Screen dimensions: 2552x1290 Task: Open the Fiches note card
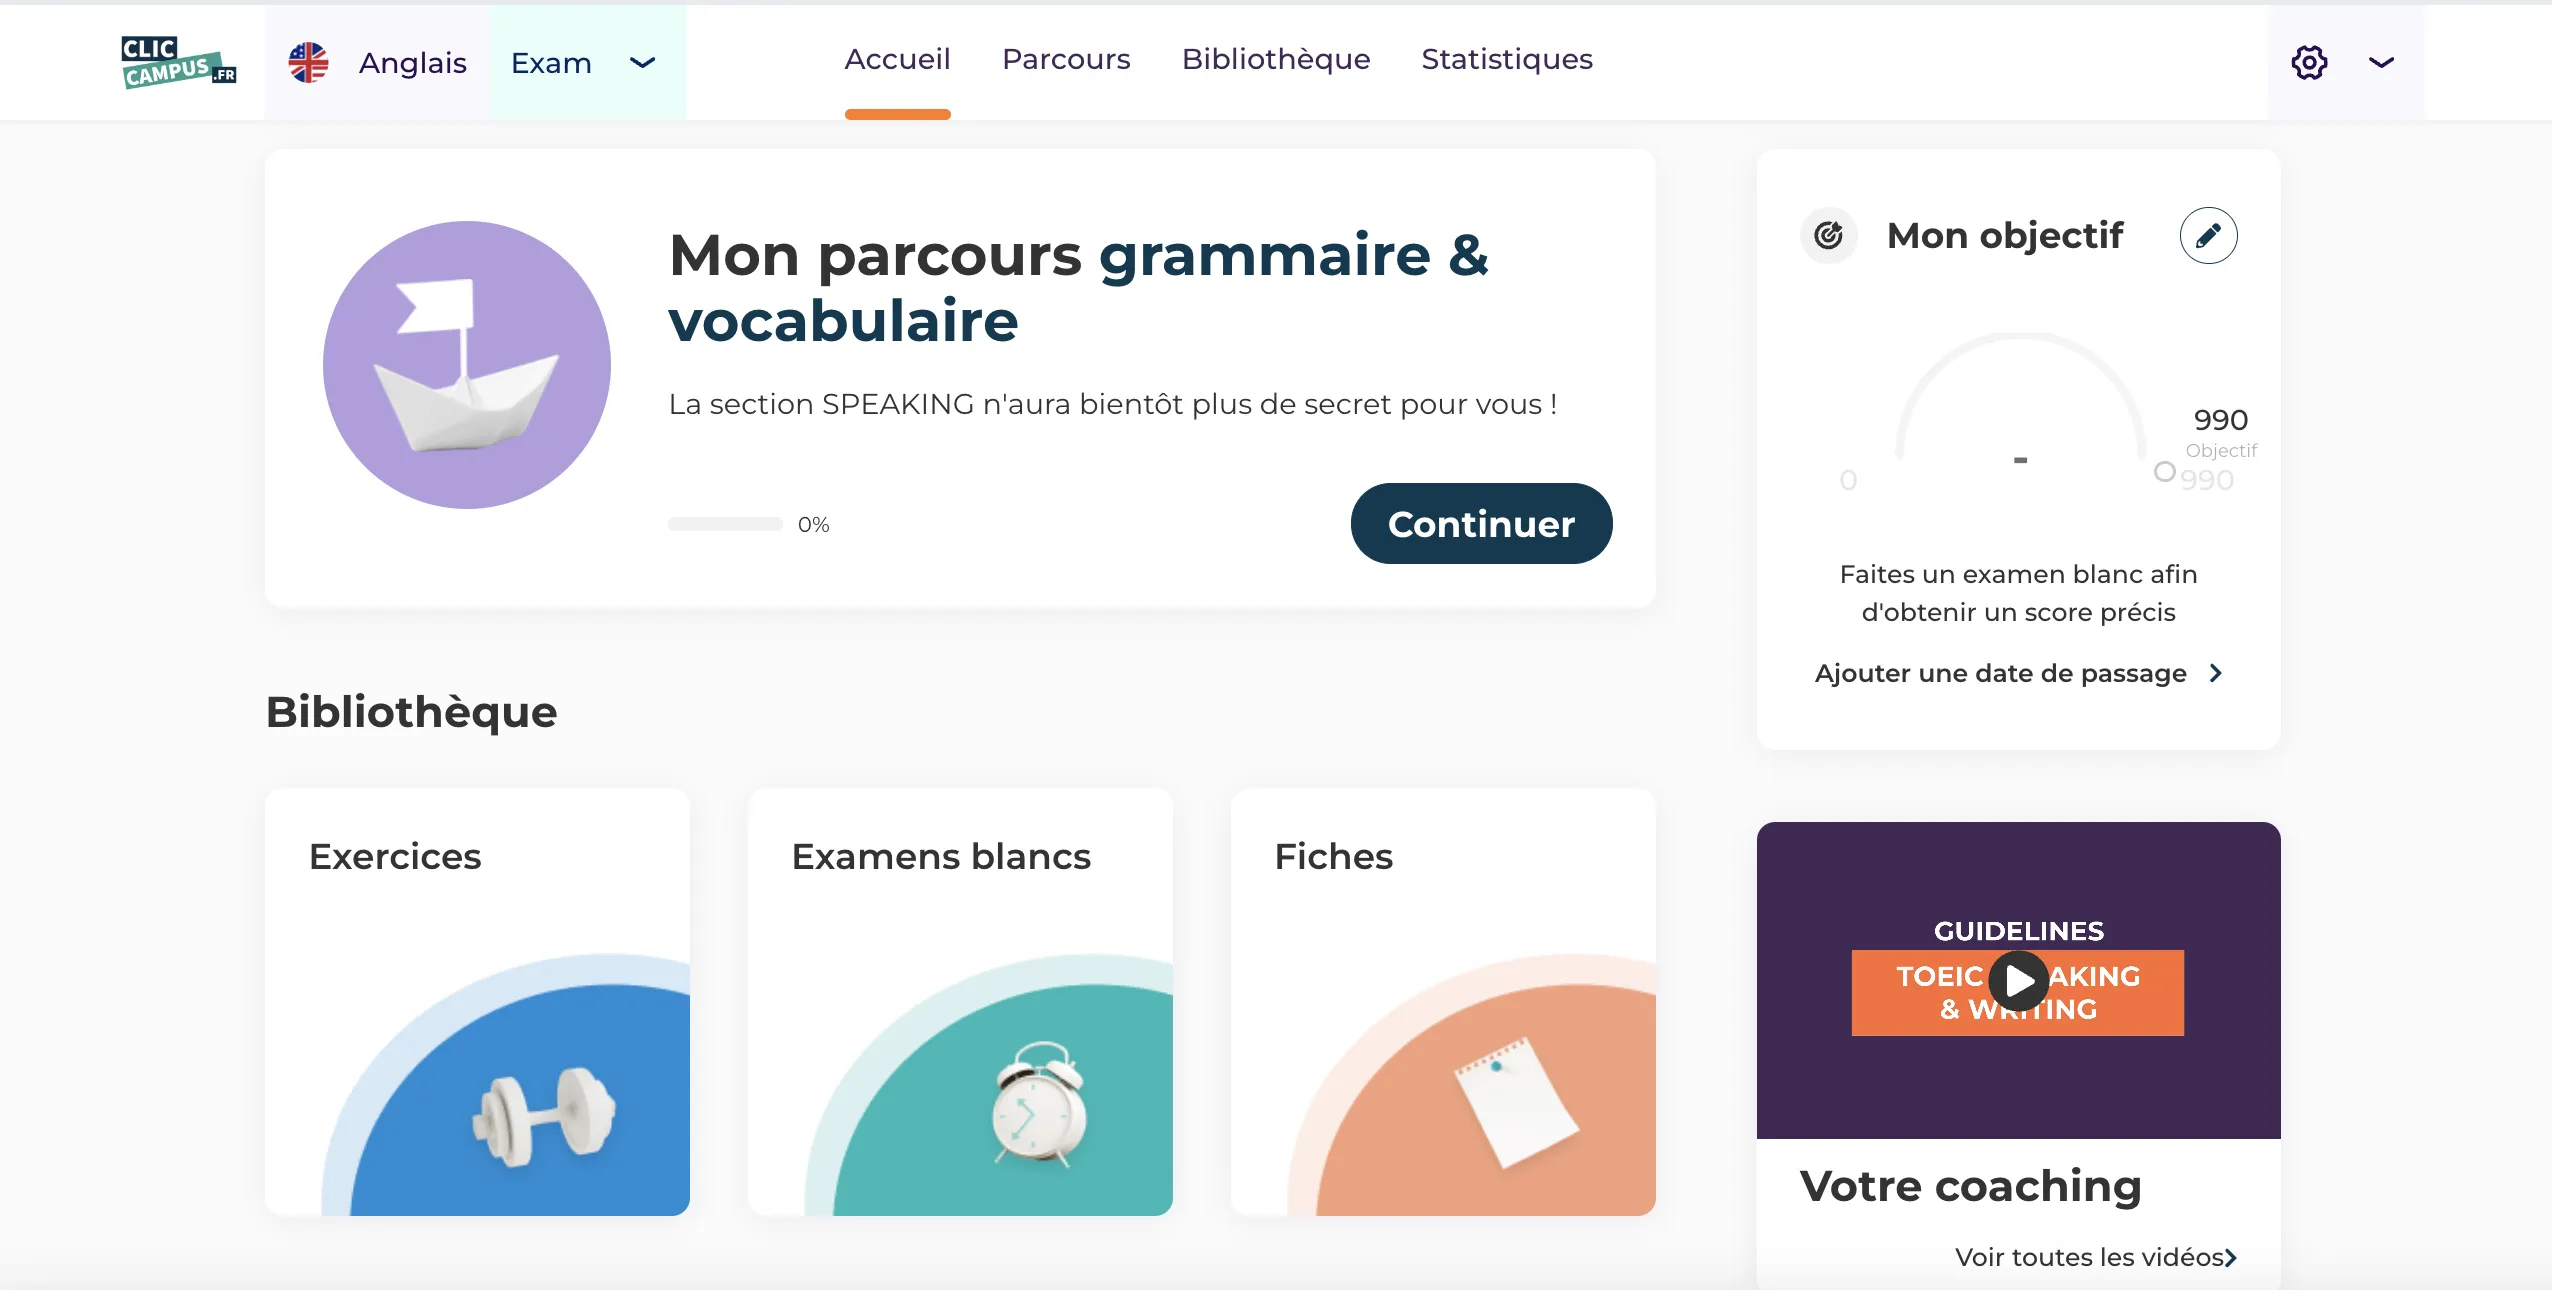point(1443,1002)
